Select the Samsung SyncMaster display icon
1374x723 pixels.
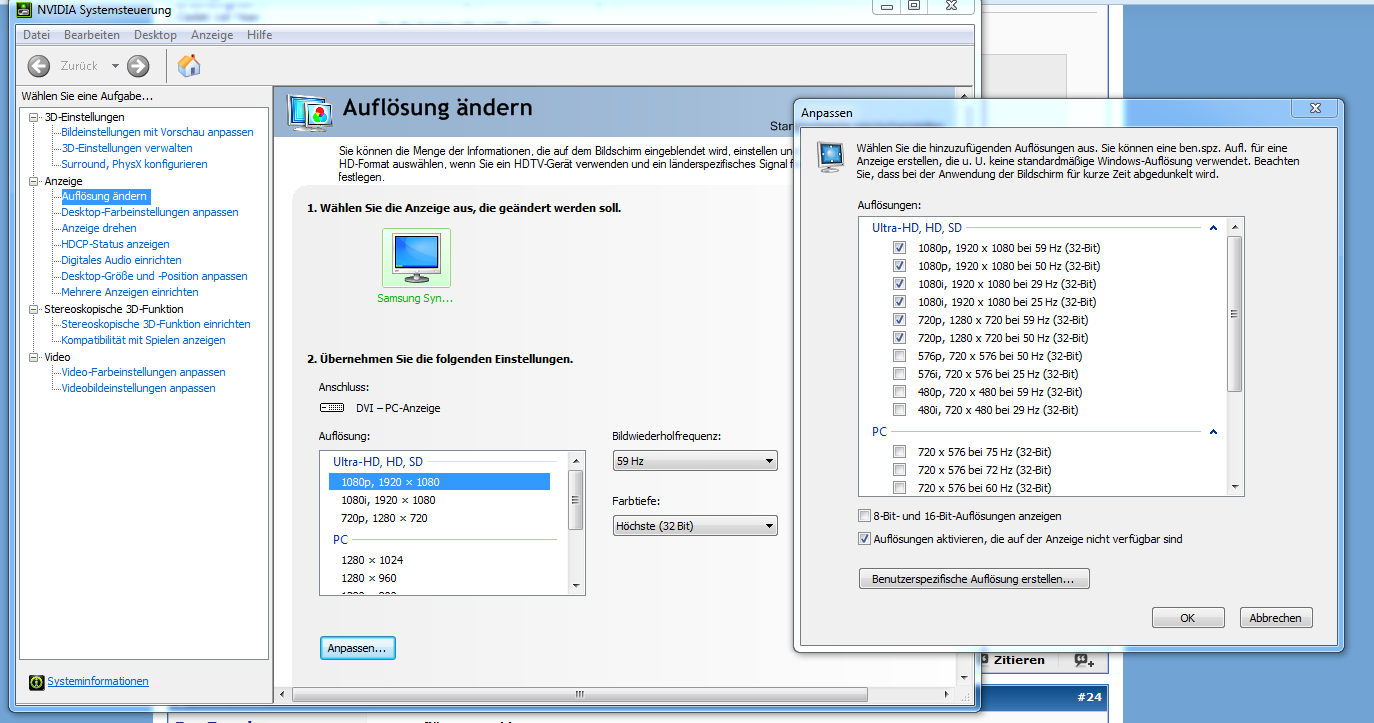click(x=415, y=257)
